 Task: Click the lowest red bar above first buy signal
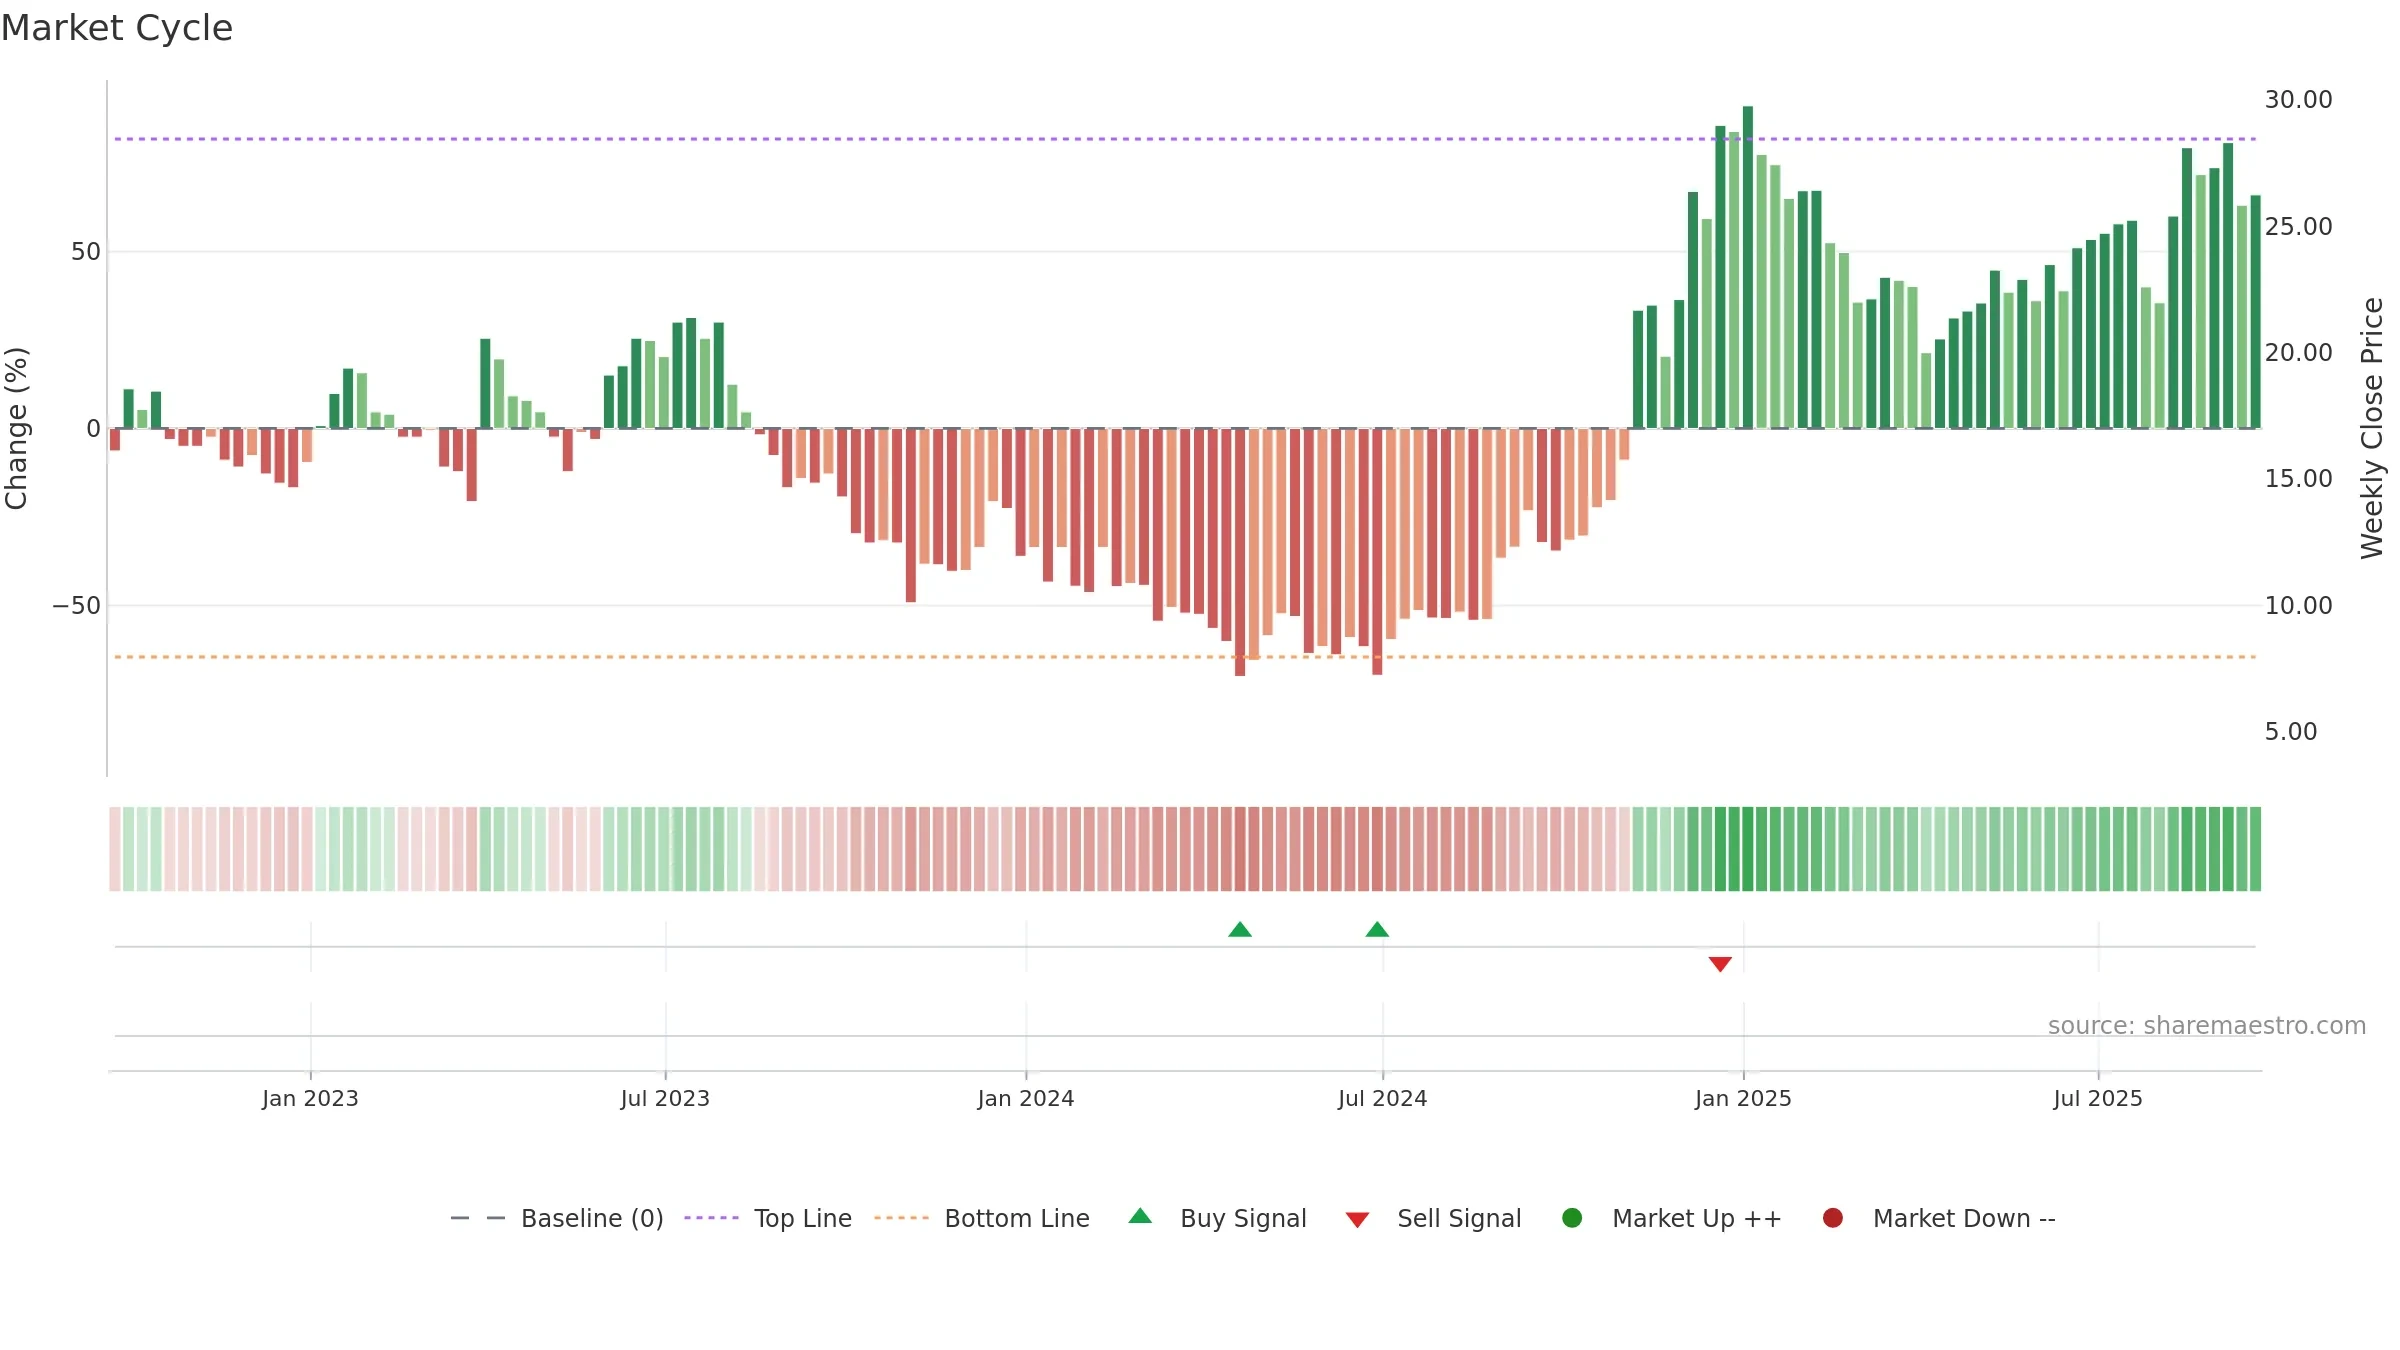point(1240,552)
